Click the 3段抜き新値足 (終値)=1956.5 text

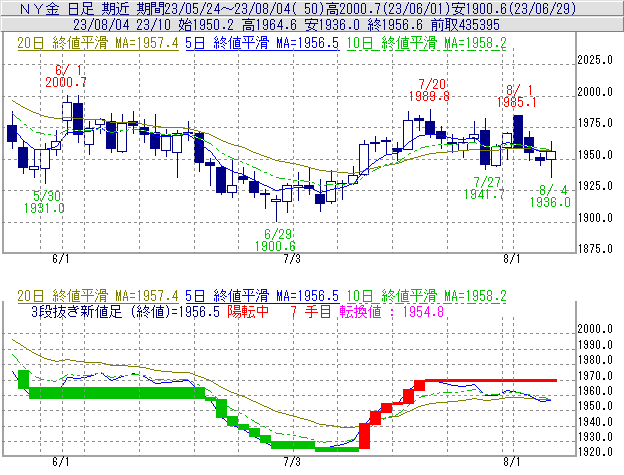click(x=125, y=311)
